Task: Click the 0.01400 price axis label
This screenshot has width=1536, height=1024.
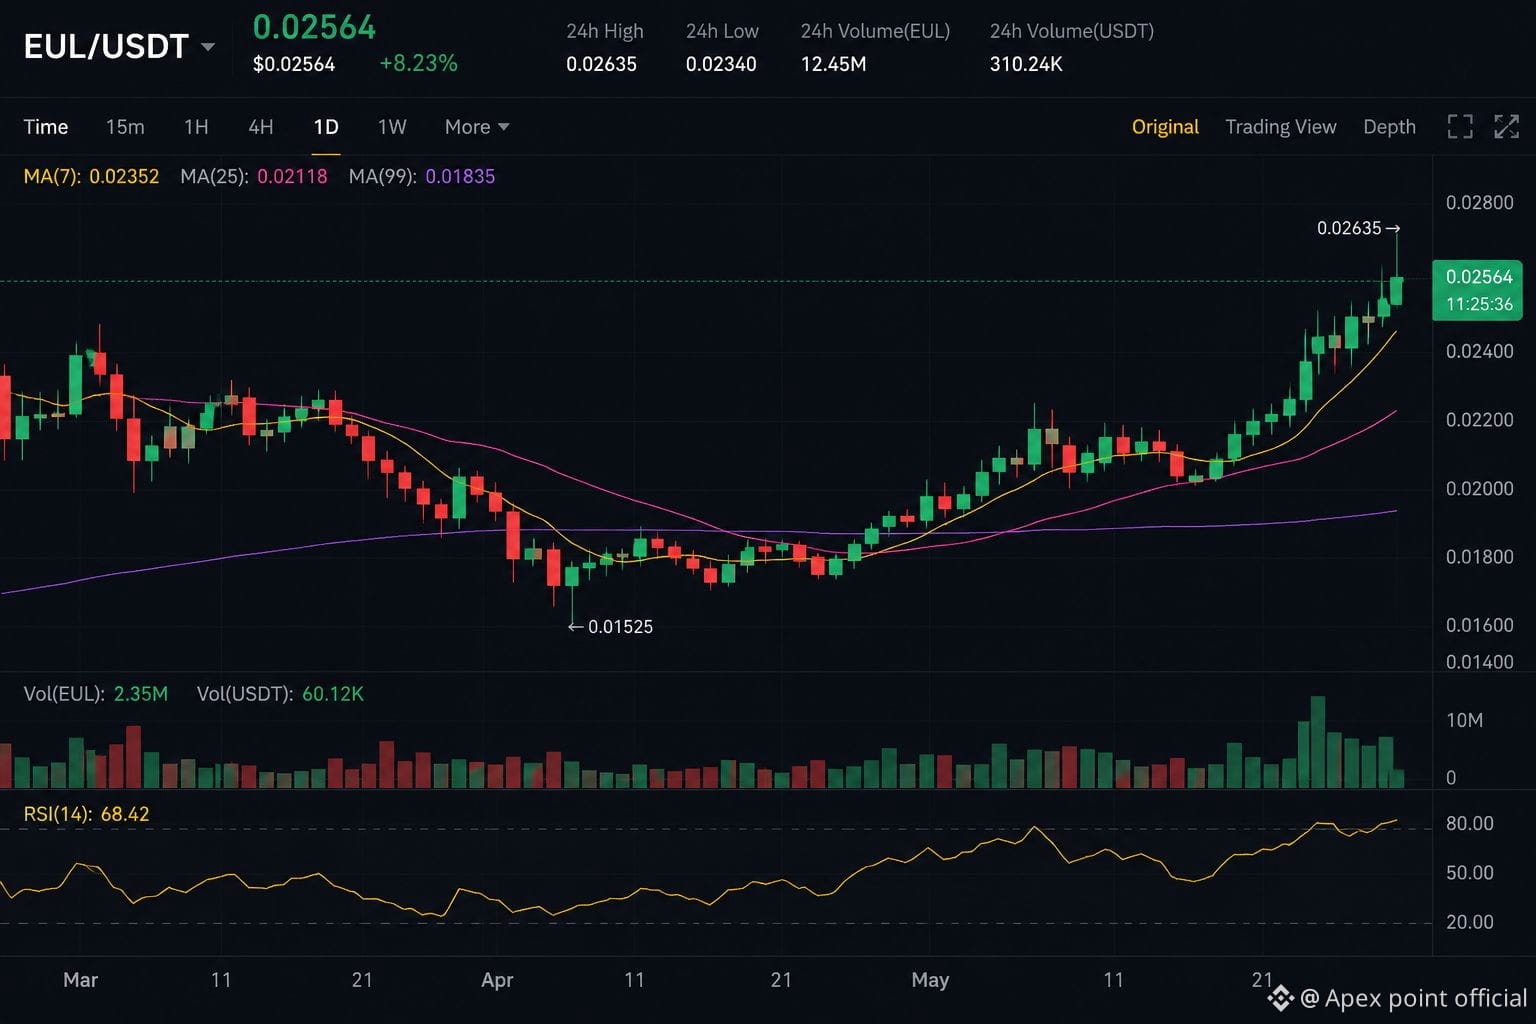Action: point(1480,662)
